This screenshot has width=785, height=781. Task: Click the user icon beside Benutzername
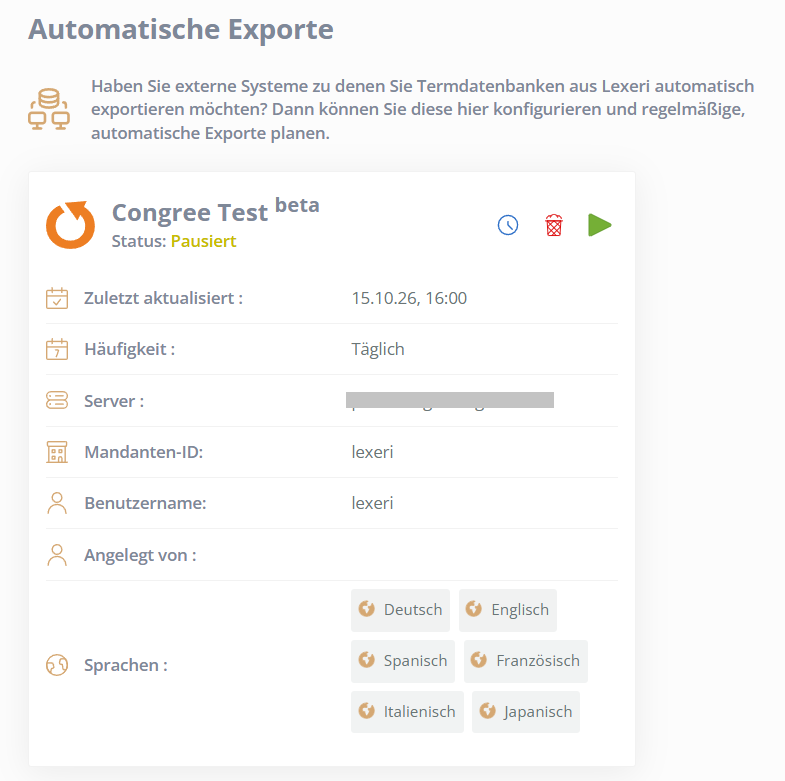point(57,503)
